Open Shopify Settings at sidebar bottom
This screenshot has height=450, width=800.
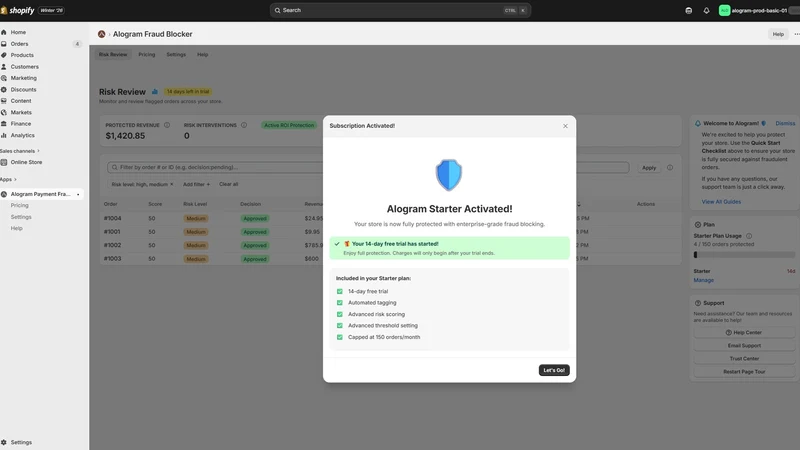click(x=21, y=442)
